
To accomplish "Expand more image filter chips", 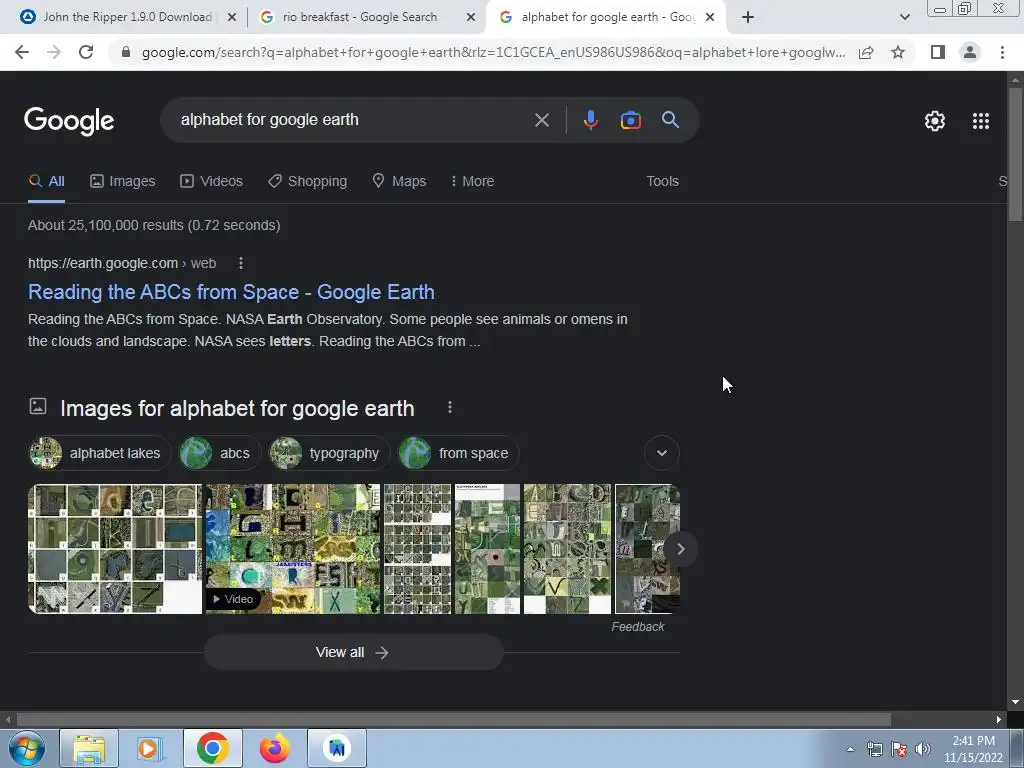I will 662,453.
